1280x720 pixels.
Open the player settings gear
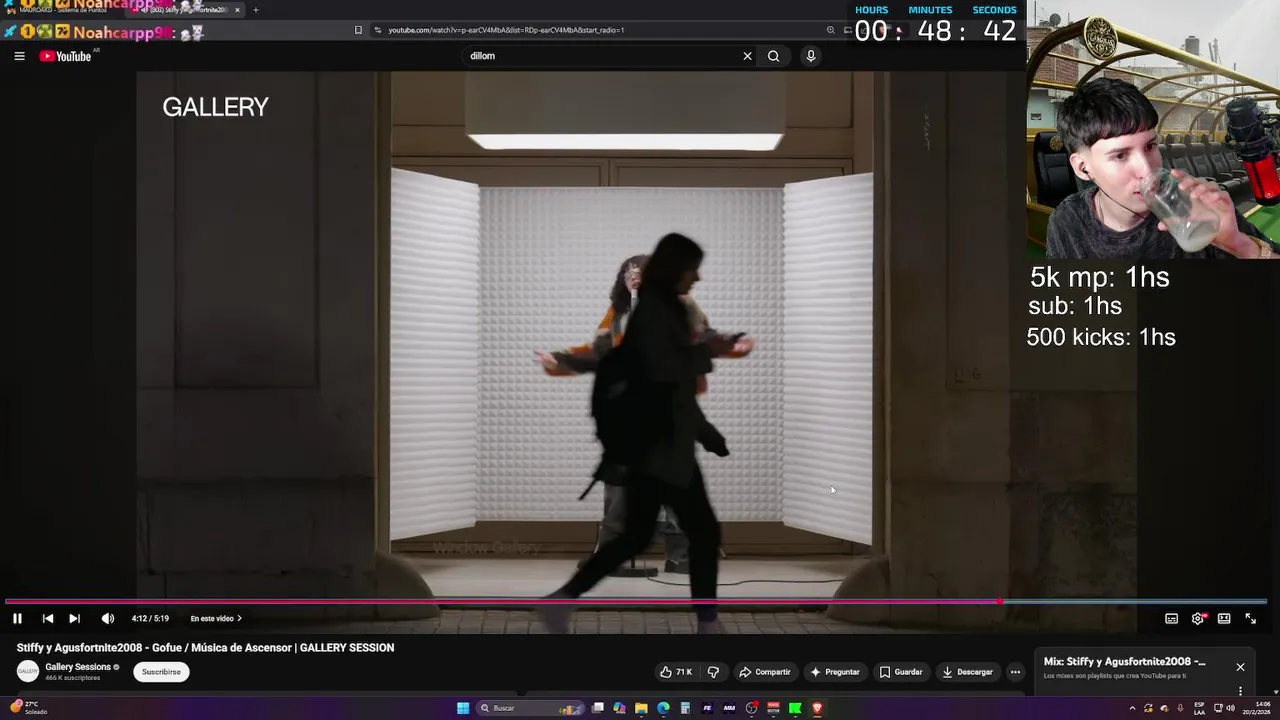(1198, 618)
